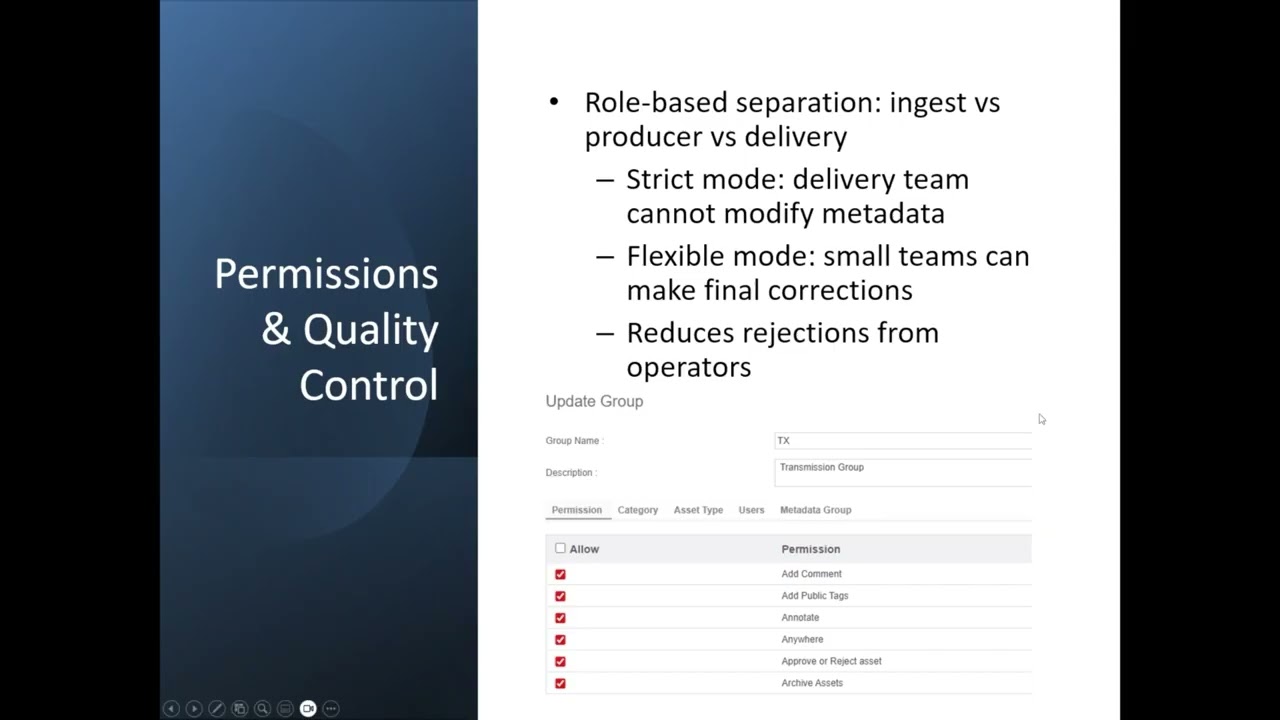Toggle the camera icon in slideshow toolbar
The image size is (1280, 720).
(x=308, y=708)
